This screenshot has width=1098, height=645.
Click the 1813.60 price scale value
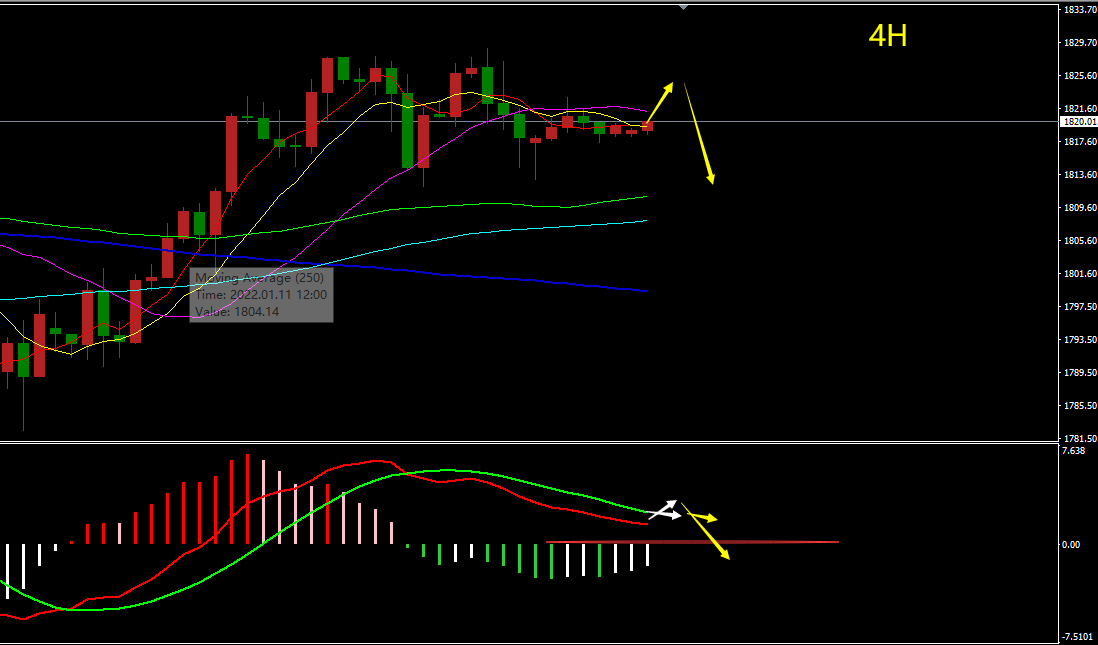(1079, 174)
